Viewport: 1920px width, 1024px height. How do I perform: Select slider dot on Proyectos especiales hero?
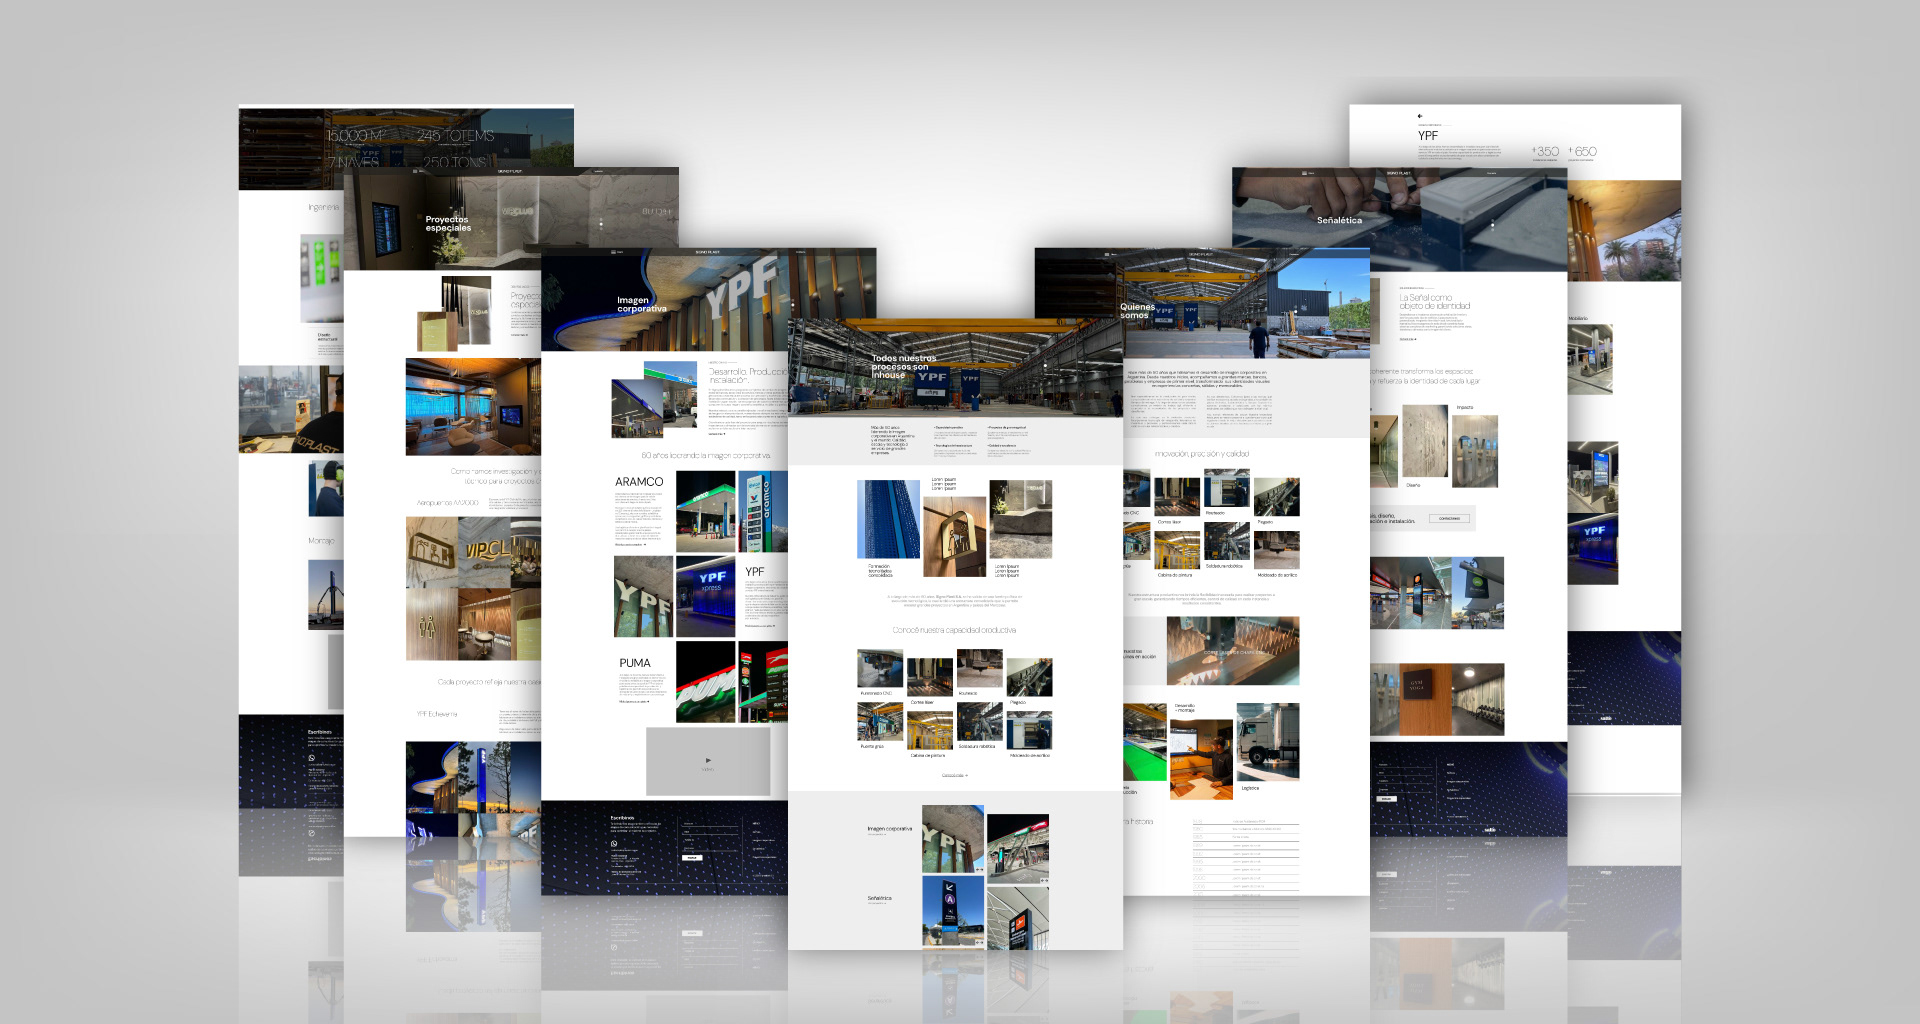tap(601, 224)
